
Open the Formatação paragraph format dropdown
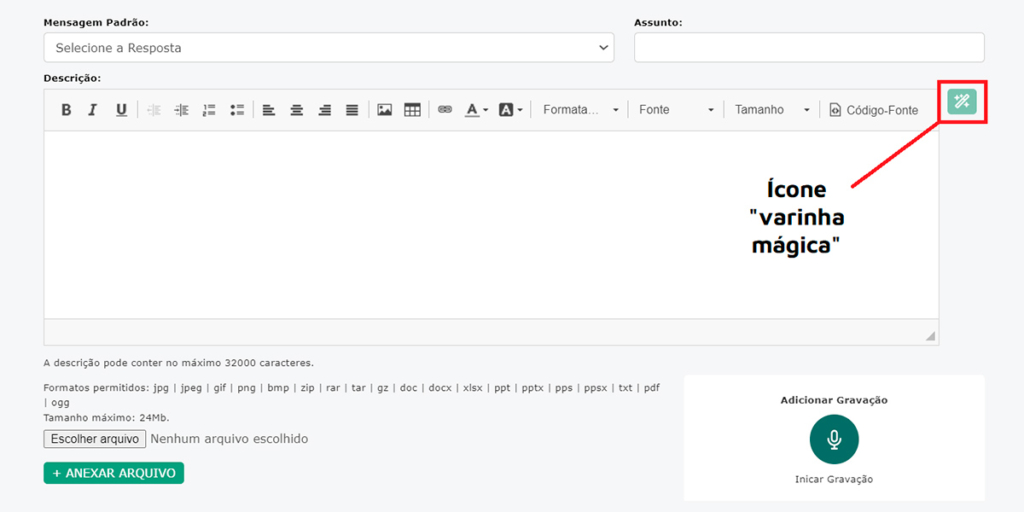pos(580,110)
